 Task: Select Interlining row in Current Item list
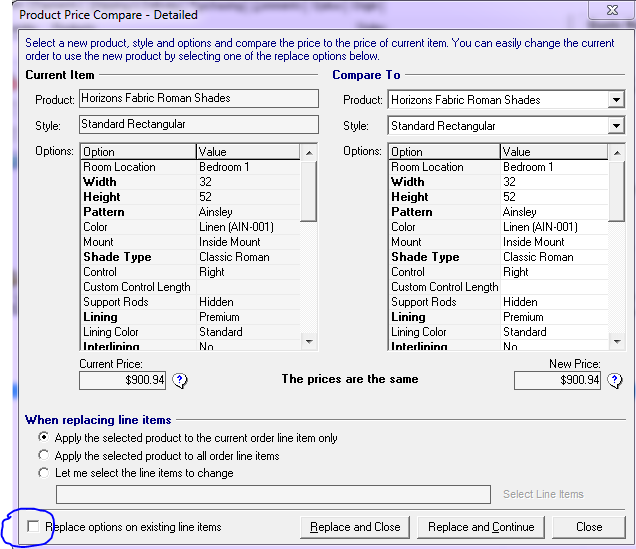tap(190, 345)
